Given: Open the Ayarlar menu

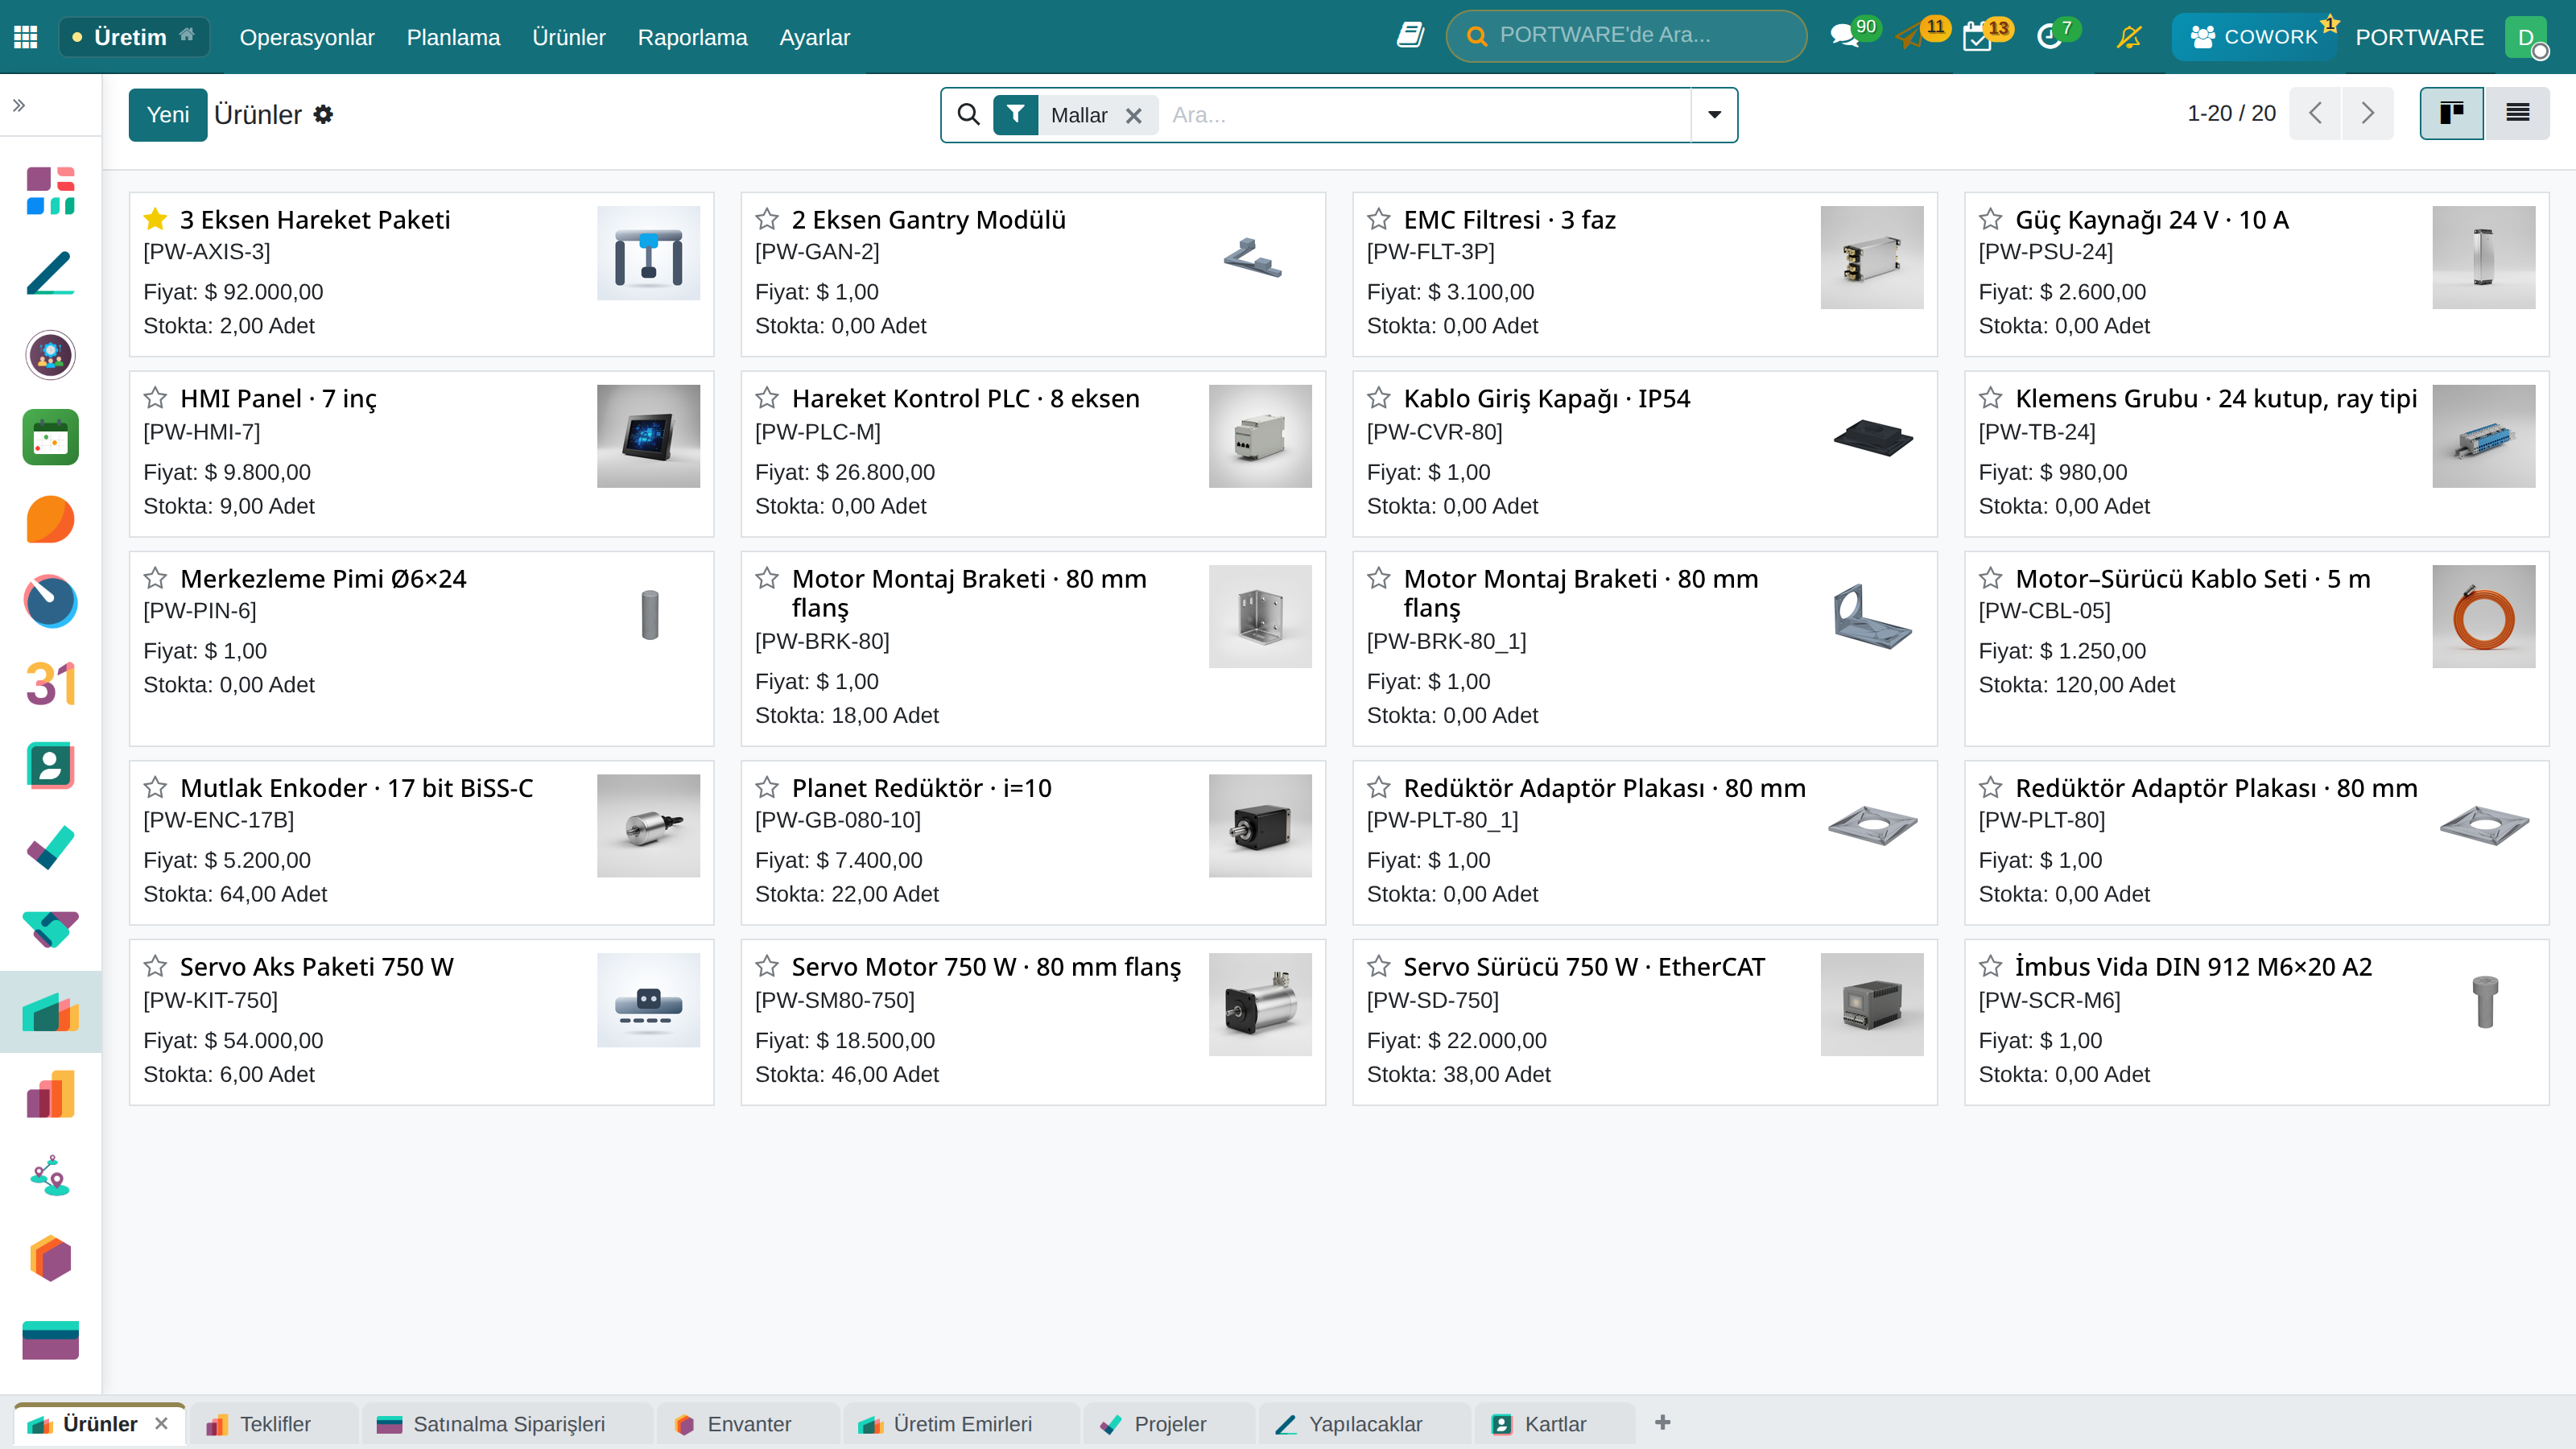Looking at the screenshot, I should (814, 37).
